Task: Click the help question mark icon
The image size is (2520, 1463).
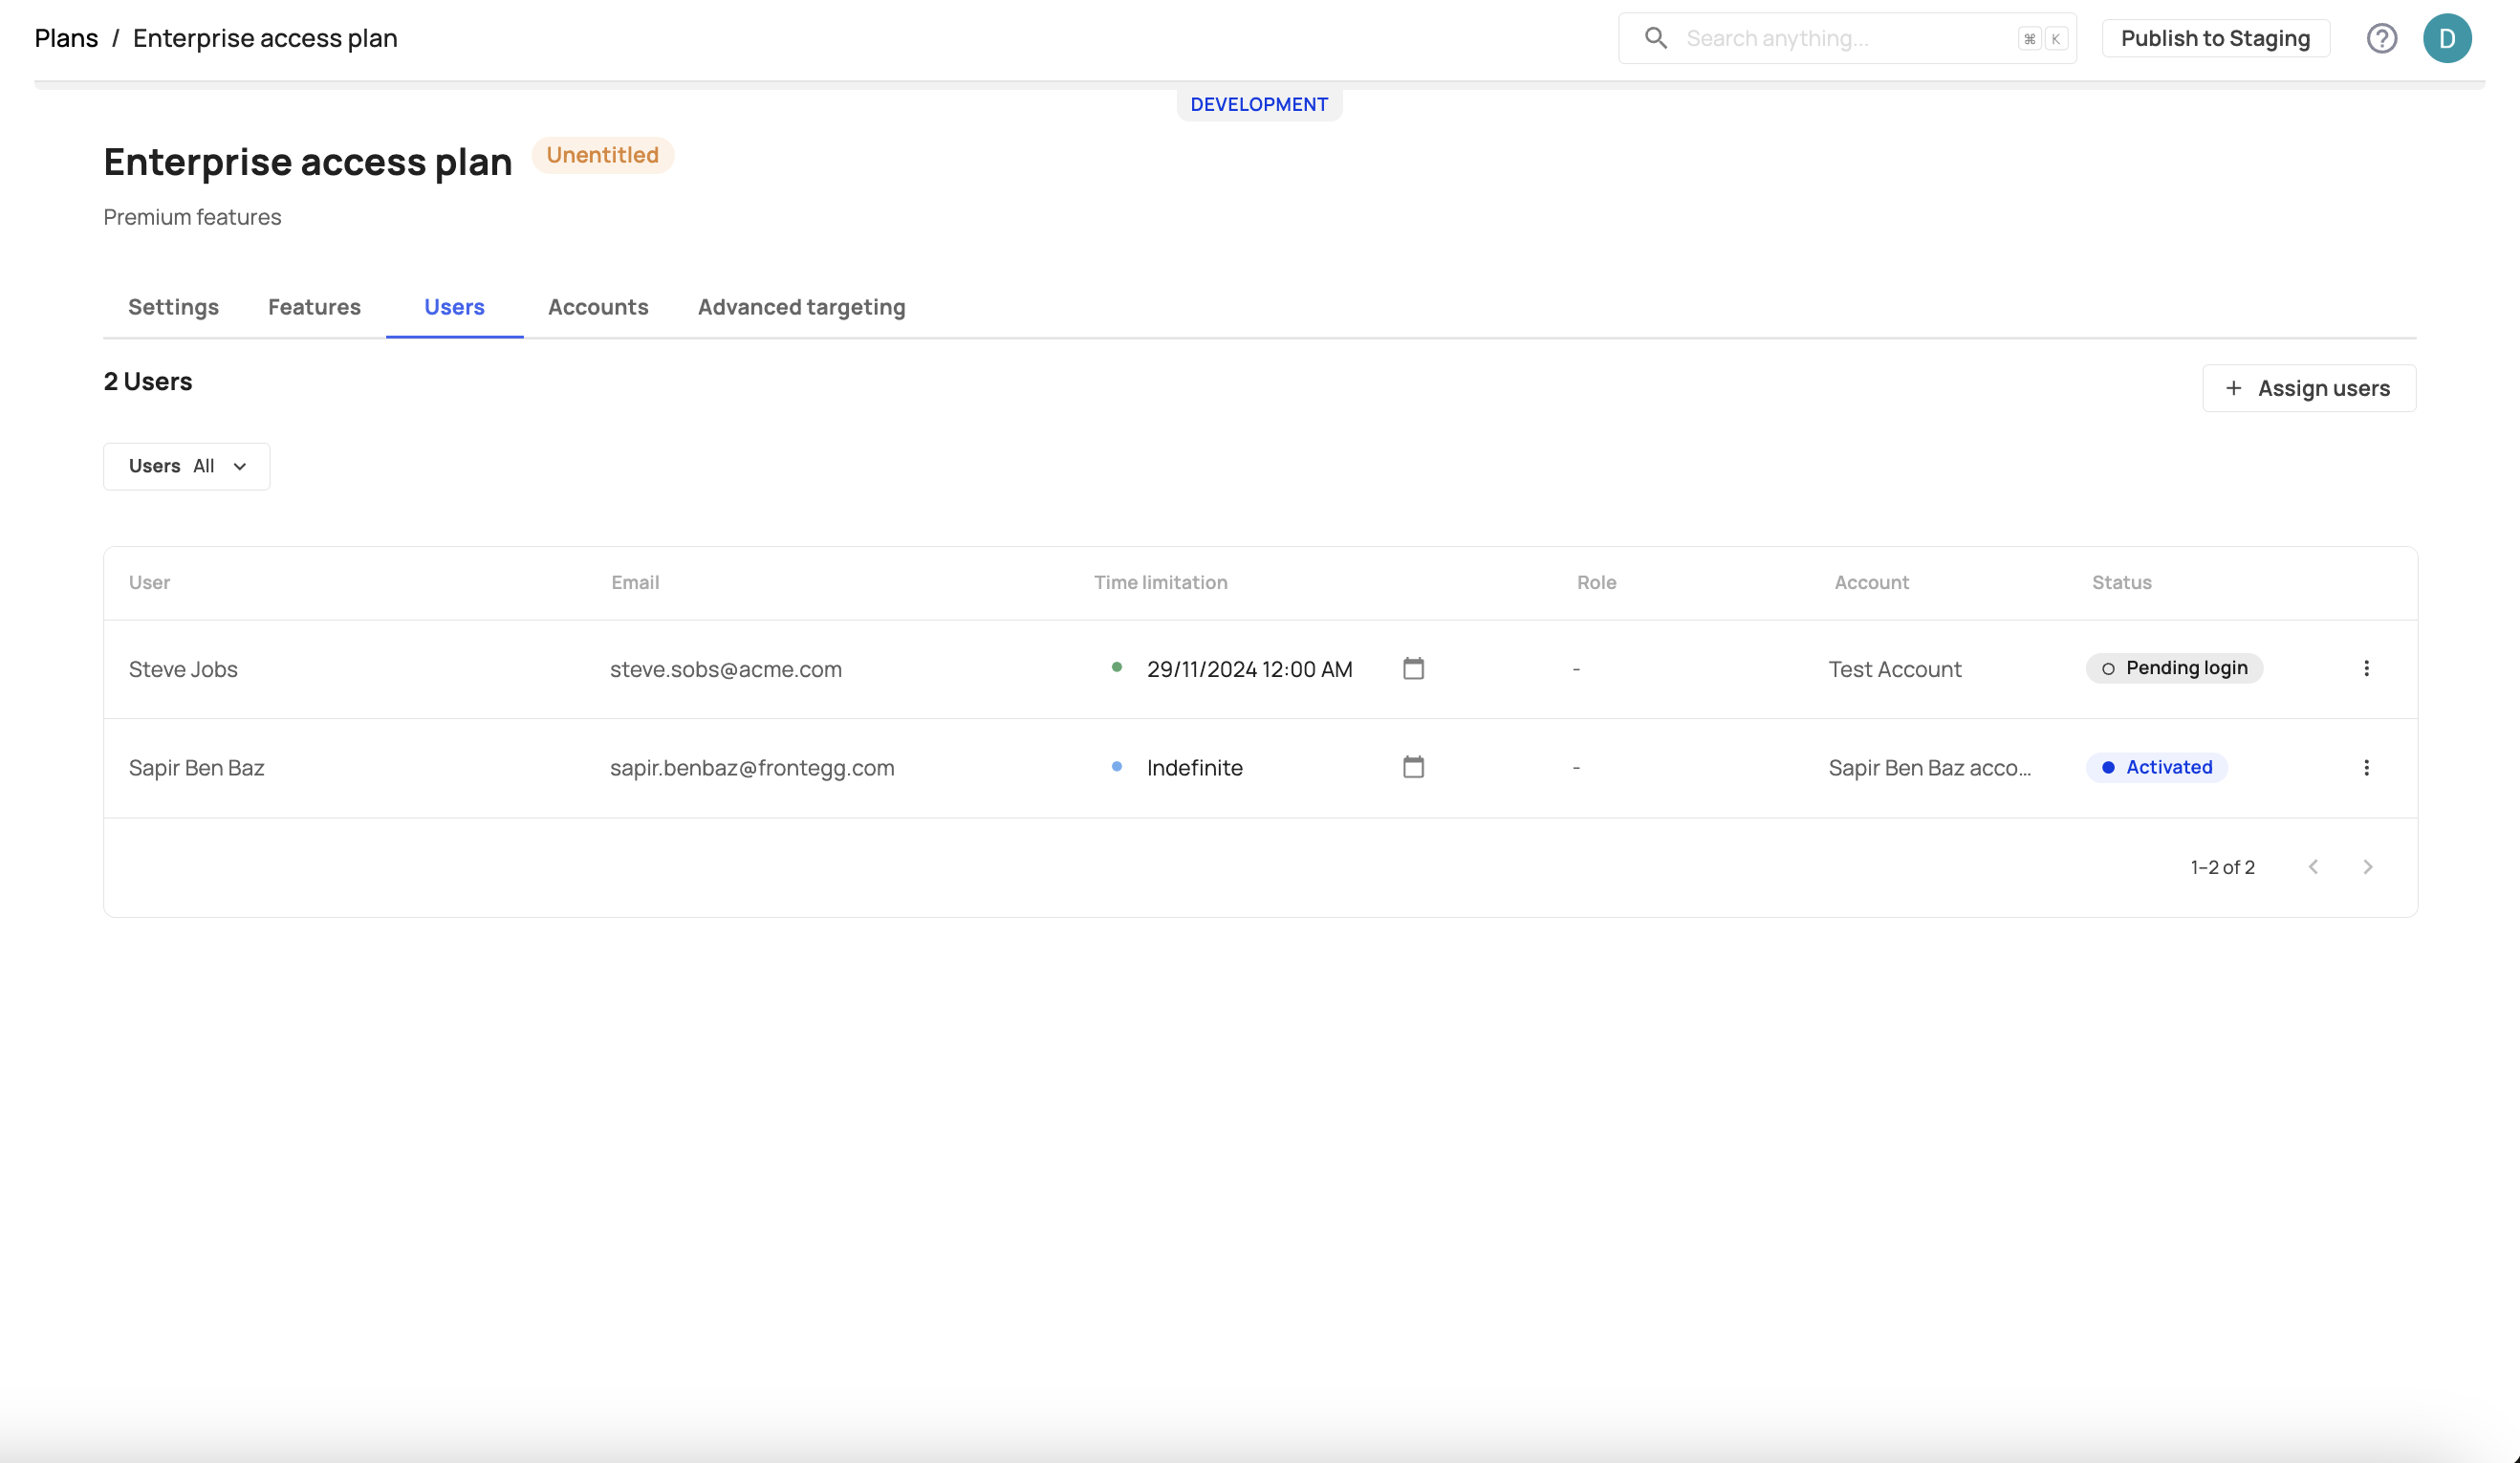Action: tap(2381, 38)
